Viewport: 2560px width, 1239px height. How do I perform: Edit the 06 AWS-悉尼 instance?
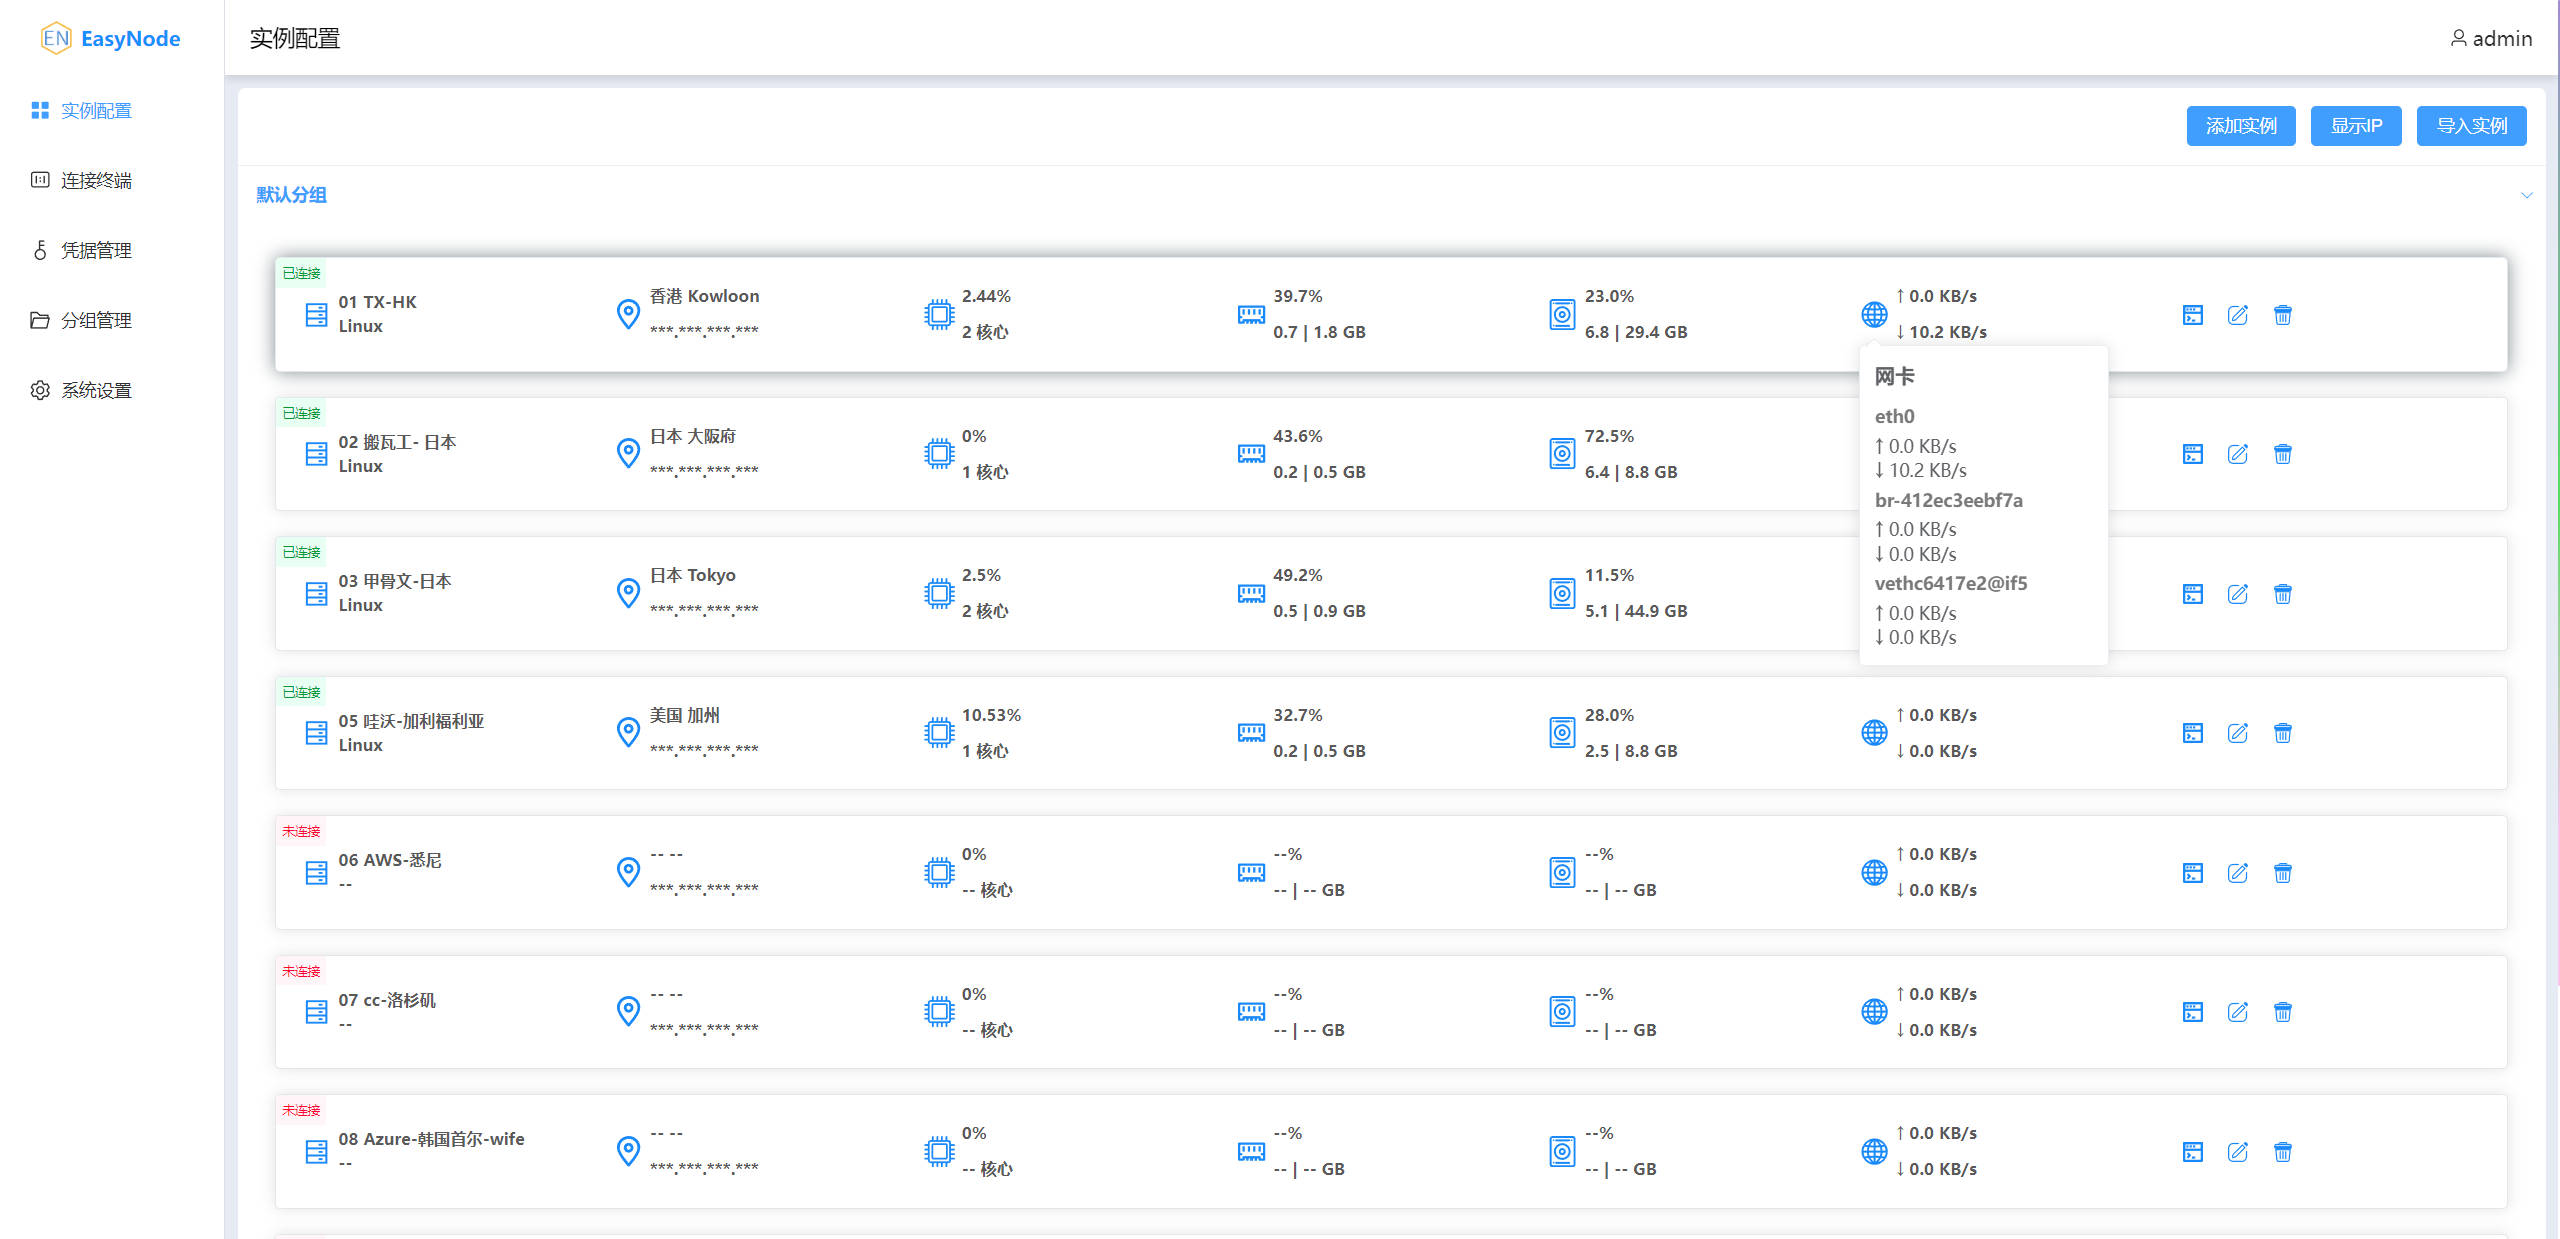[x=2237, y=873]
